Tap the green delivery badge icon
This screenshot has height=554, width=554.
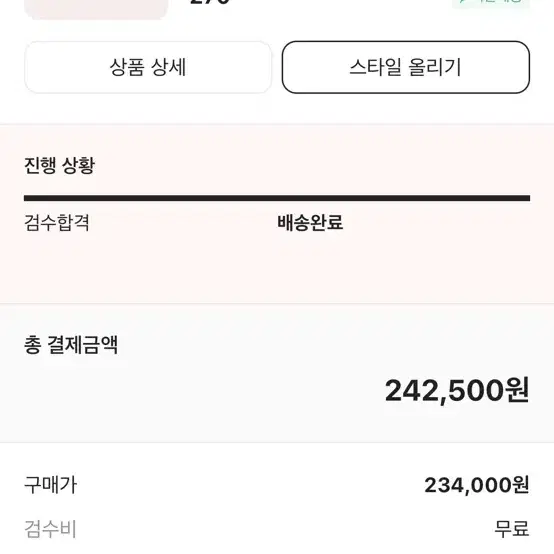tap(491, 4)
